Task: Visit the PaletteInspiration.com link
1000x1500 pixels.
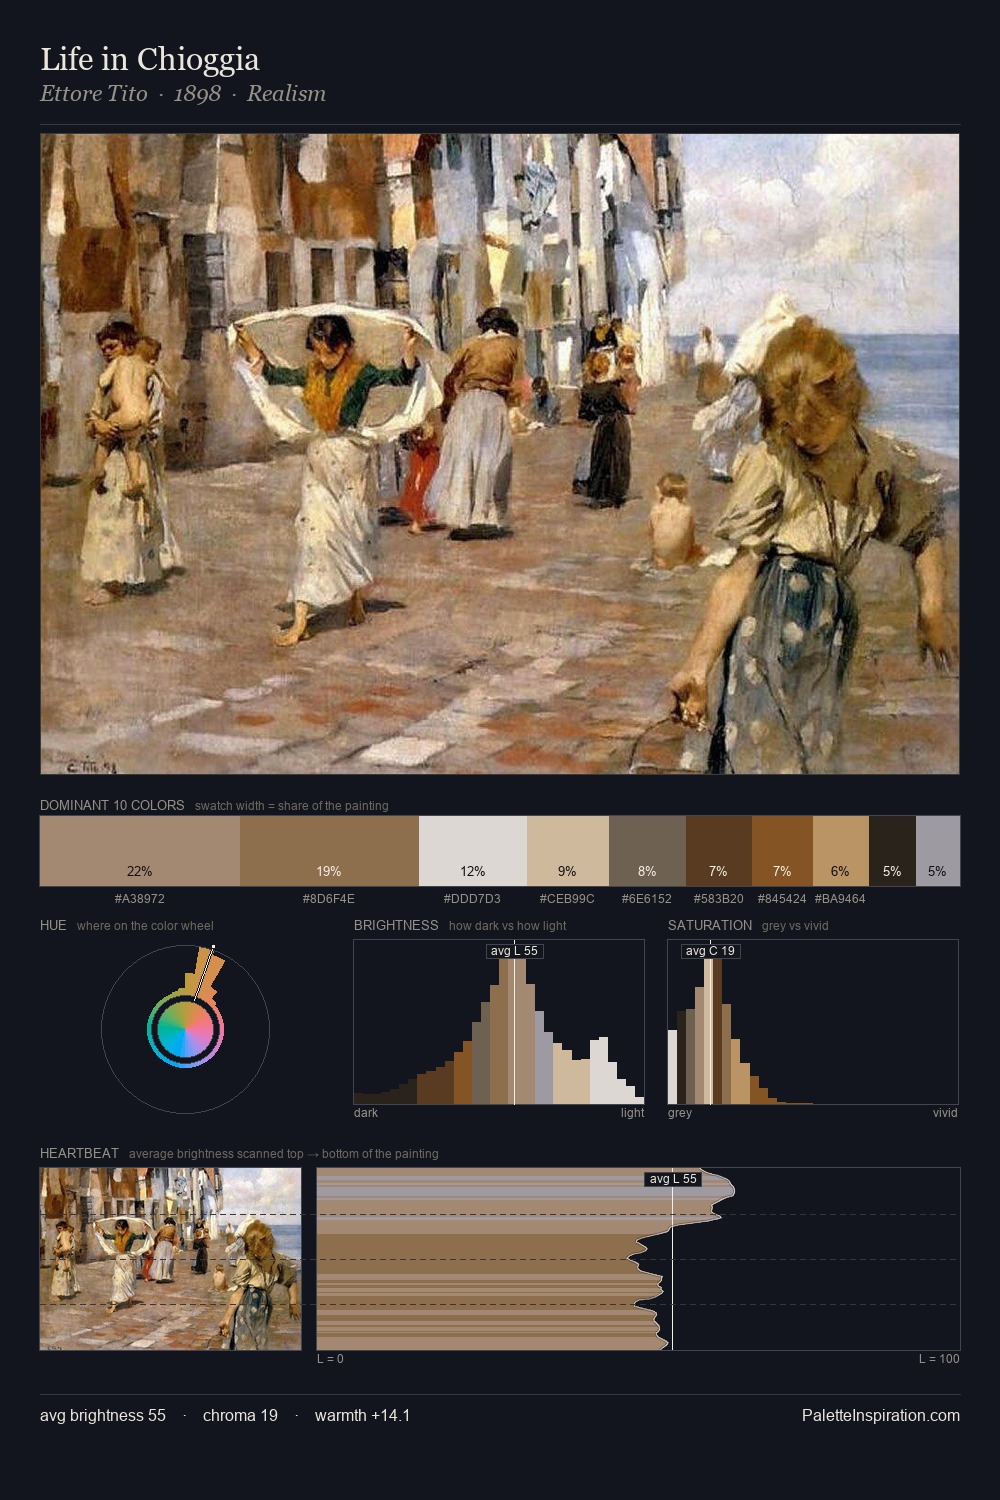Action: coord(881,1415)
